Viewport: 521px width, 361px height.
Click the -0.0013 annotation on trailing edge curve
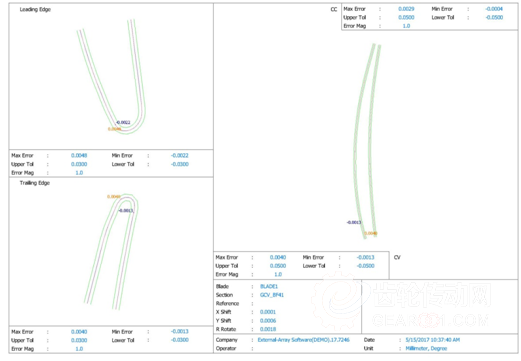[x=126, y=210]
